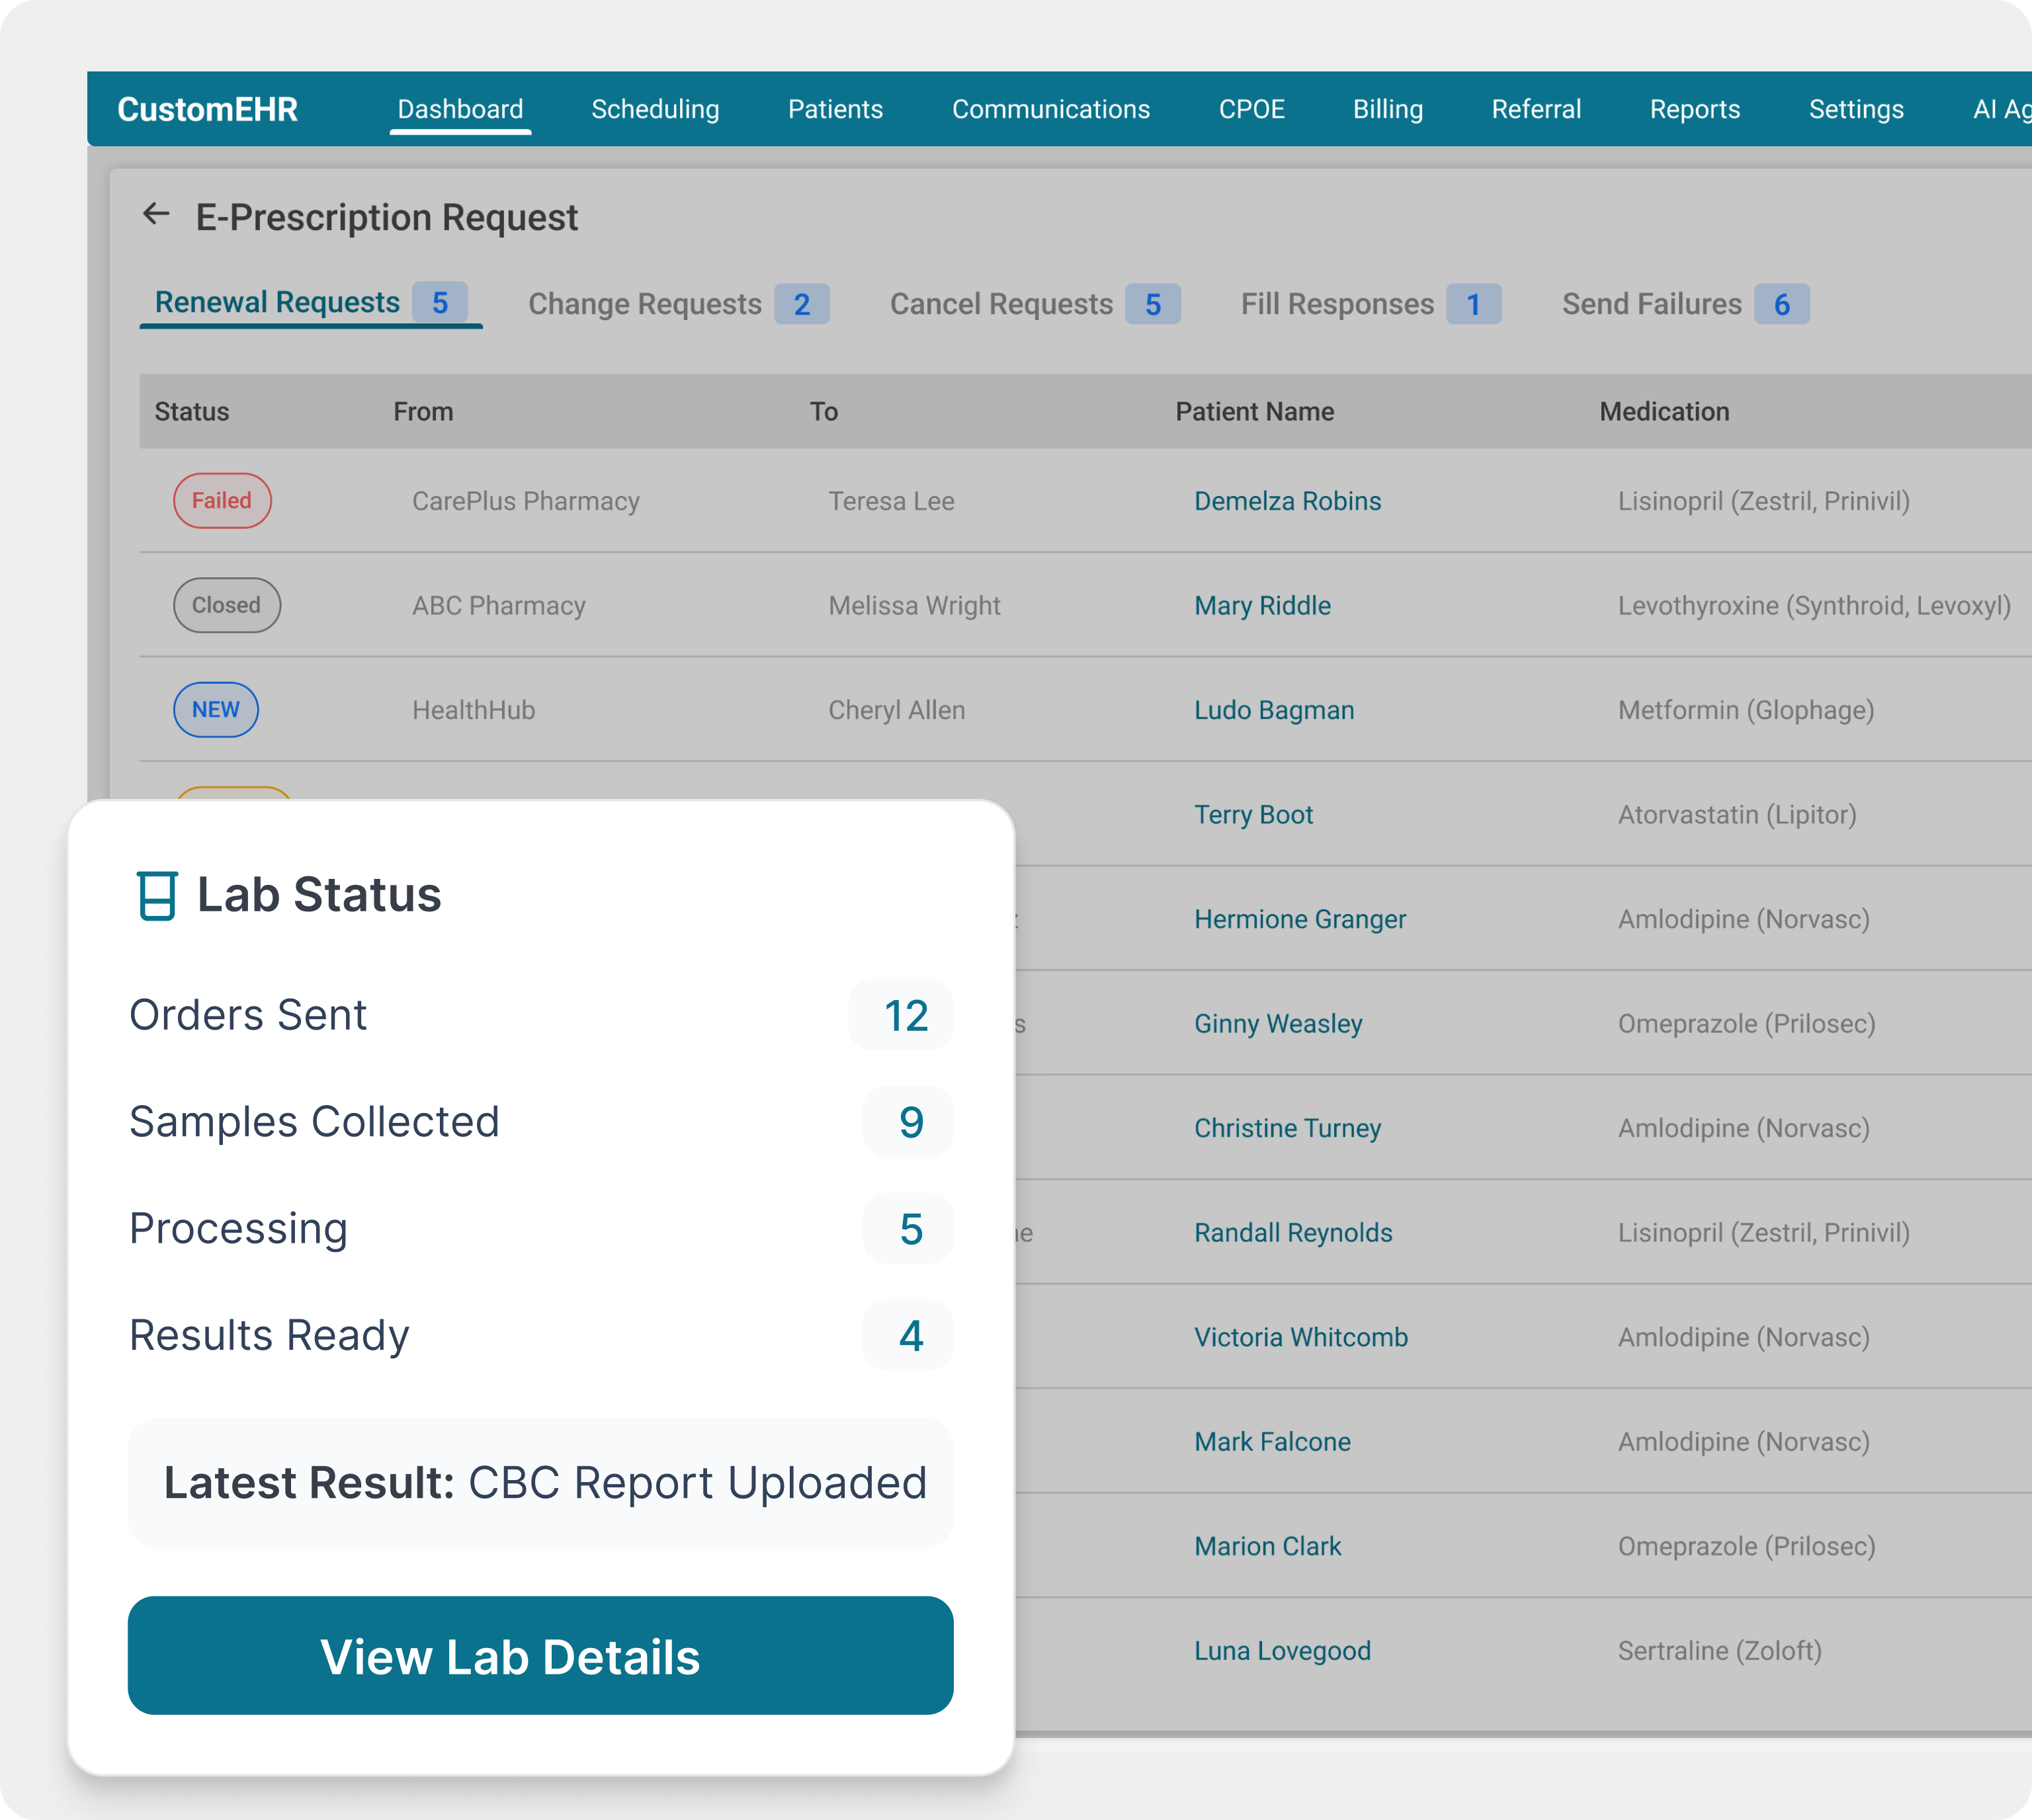
Task: Click the CustomEHR logo
Action: [x=207, y=109]
